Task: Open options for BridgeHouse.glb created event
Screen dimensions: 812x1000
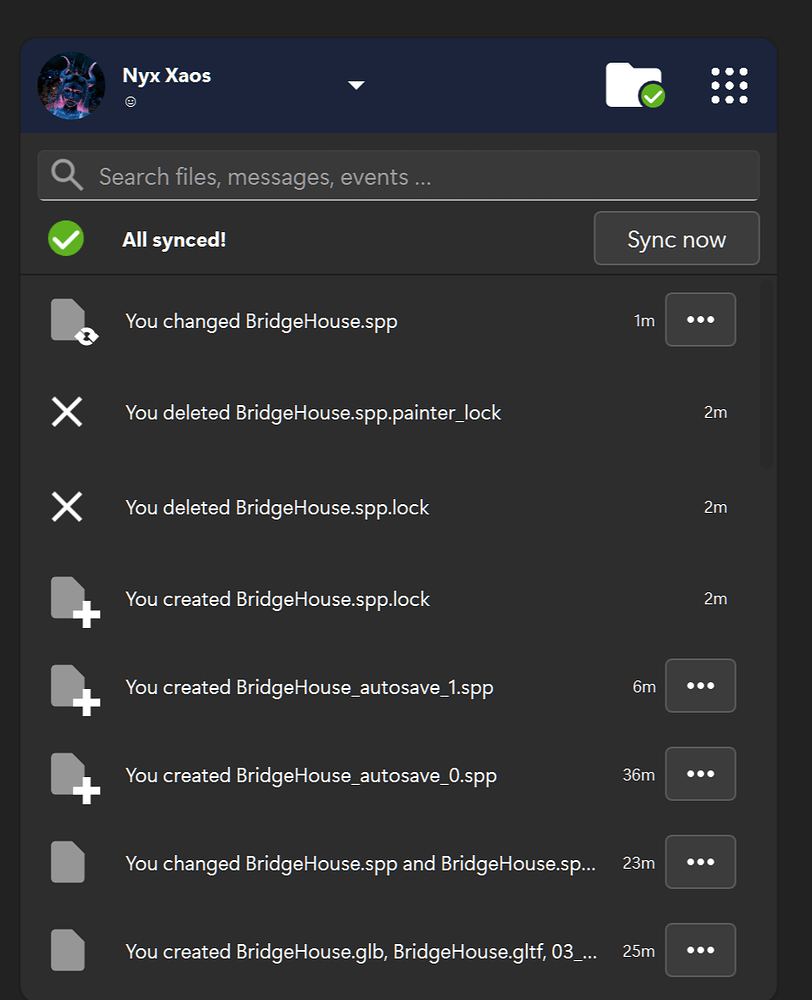Action: (x=700, y=950)
